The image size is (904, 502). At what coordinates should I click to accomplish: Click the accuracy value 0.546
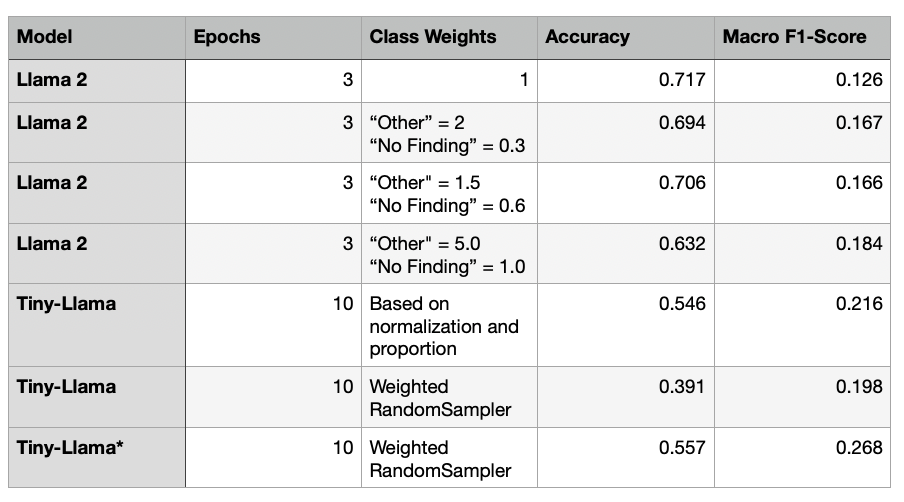point(682,304)
